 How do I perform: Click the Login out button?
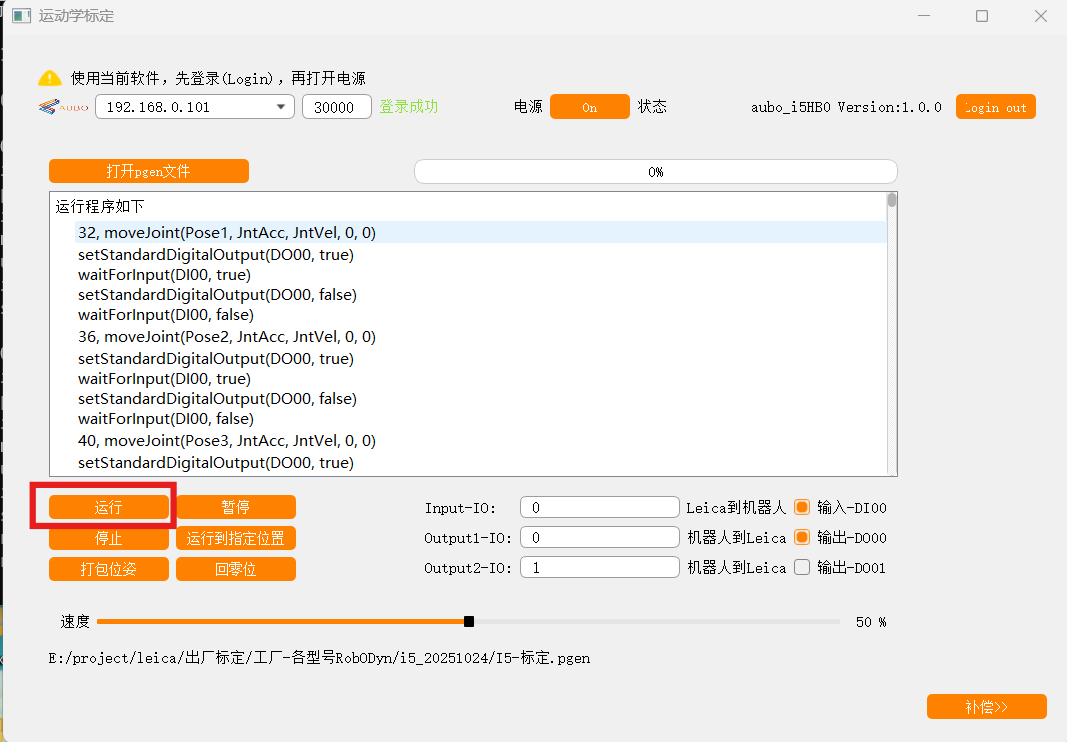pyautogui.click(x=995, y=107)
